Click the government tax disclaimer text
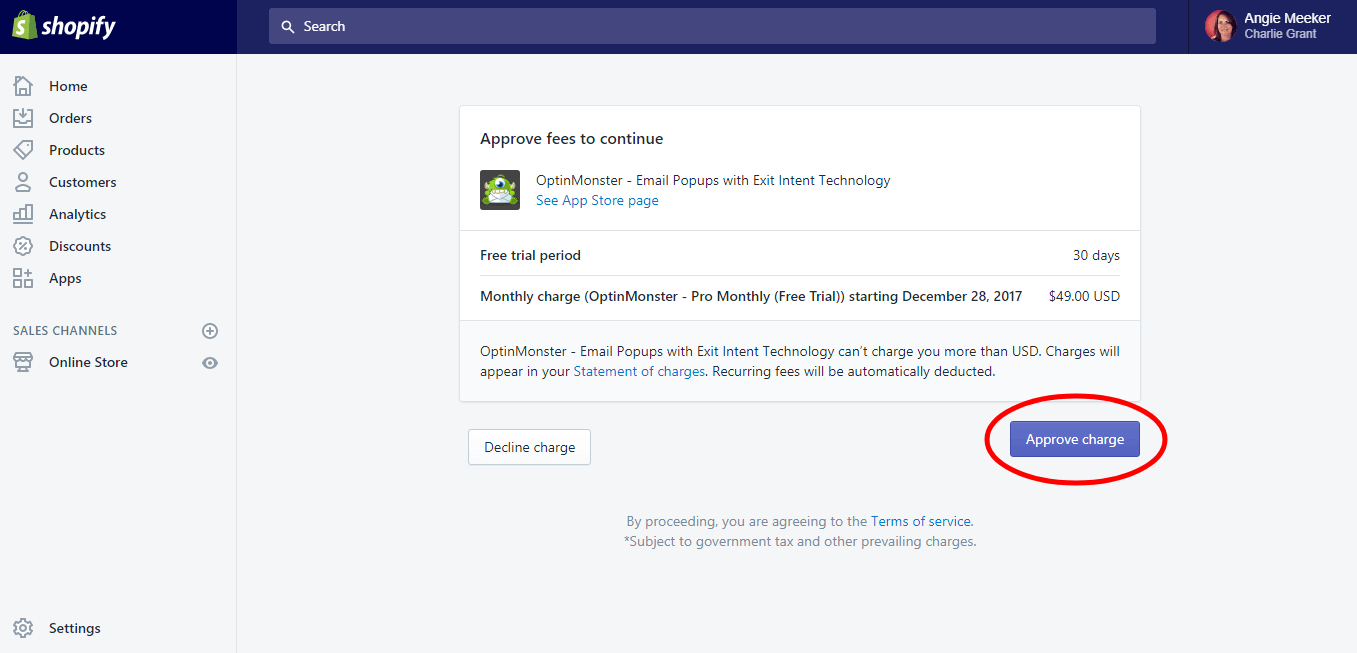The image size is (1357, 653). coord(800,541)
